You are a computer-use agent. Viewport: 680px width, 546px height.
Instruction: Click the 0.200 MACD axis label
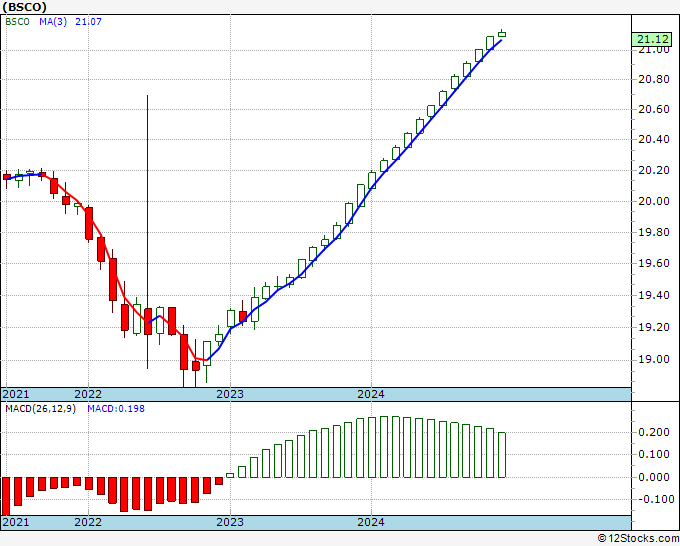point(654,432)
